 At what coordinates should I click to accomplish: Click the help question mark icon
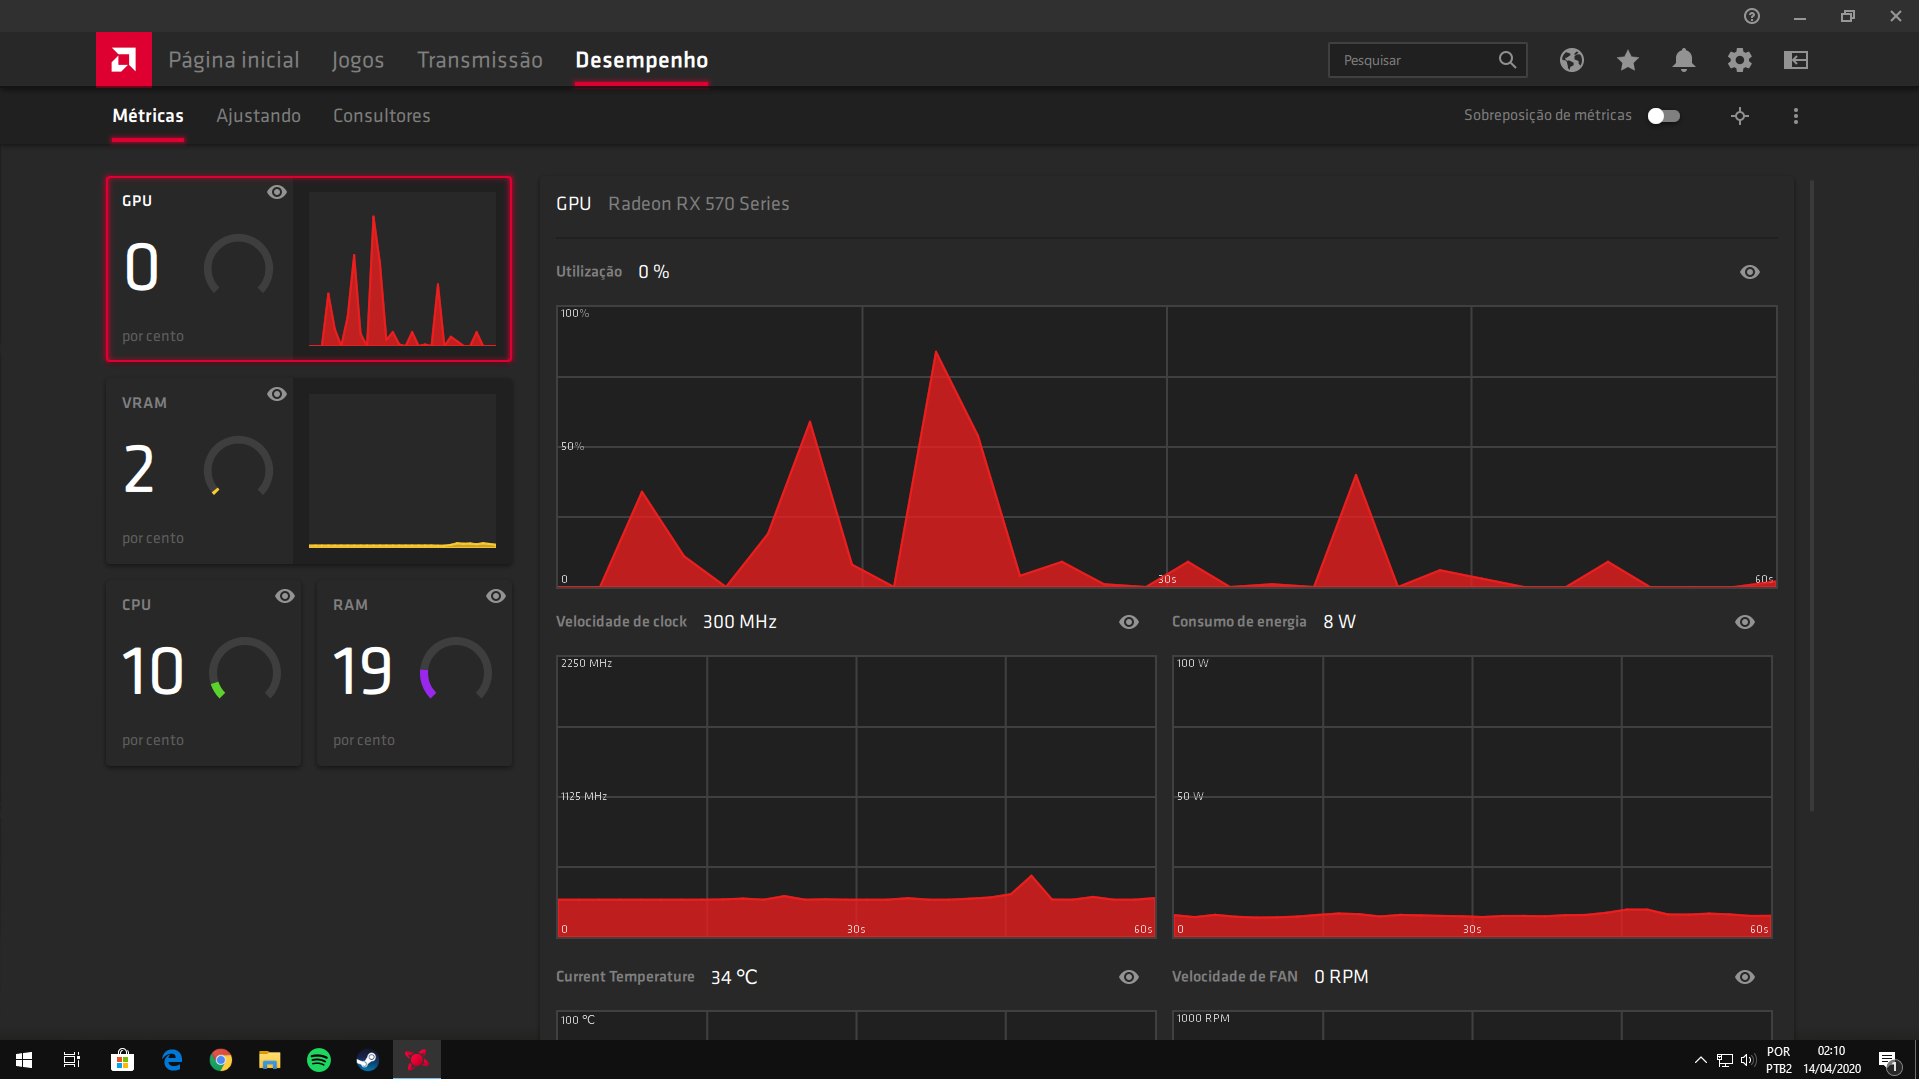coord(1752,16)
